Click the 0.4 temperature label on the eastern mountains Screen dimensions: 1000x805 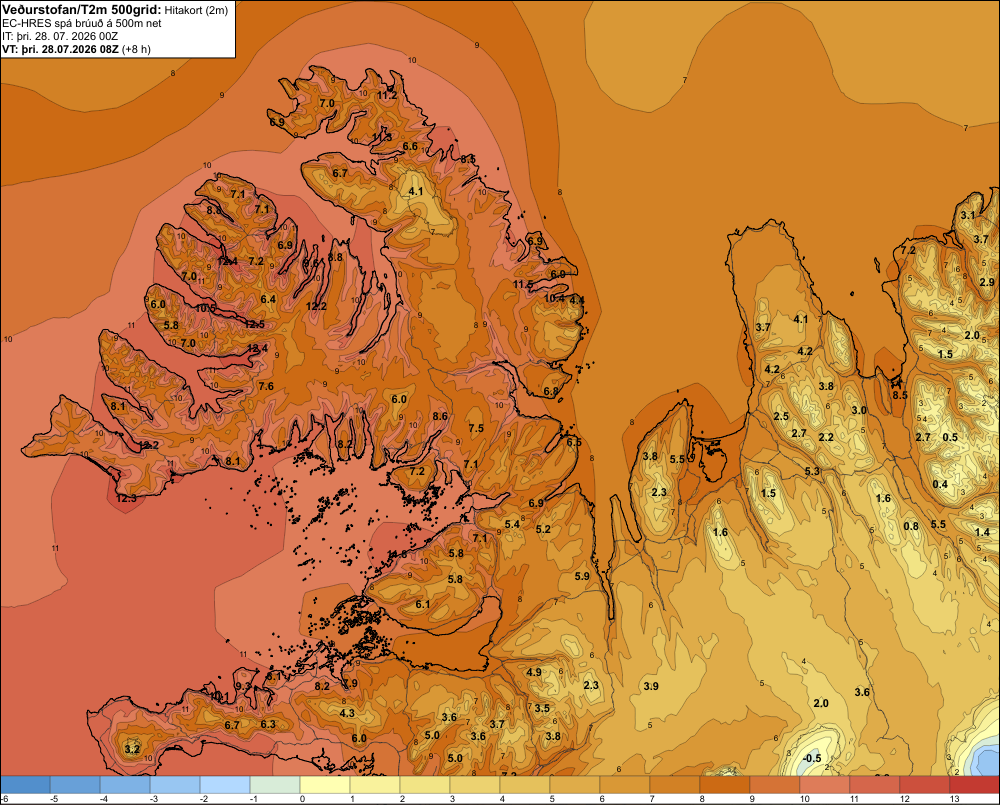(x=940, y=484)
